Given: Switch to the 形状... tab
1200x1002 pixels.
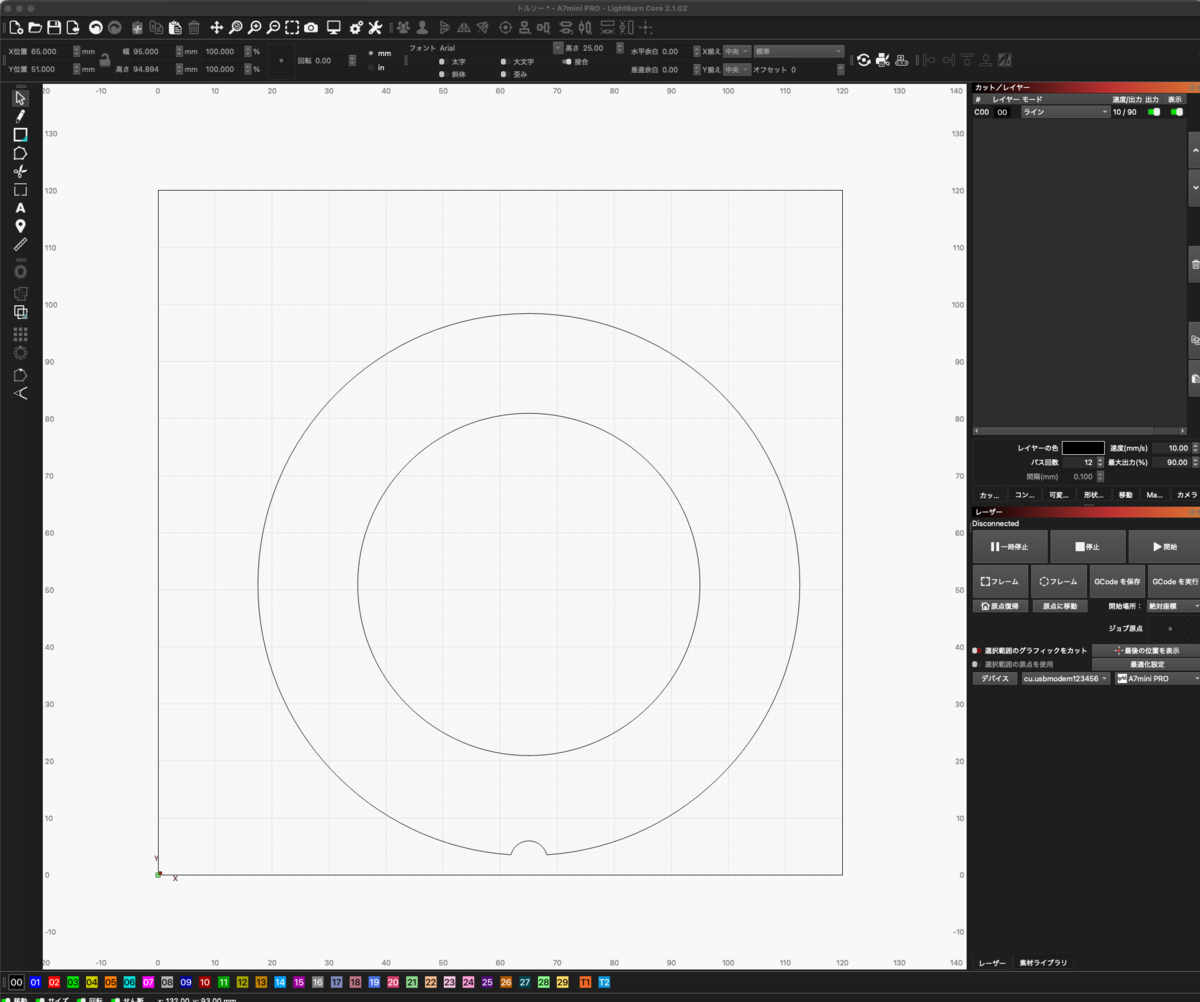Looking at the screenshot, I should 1093,495.
